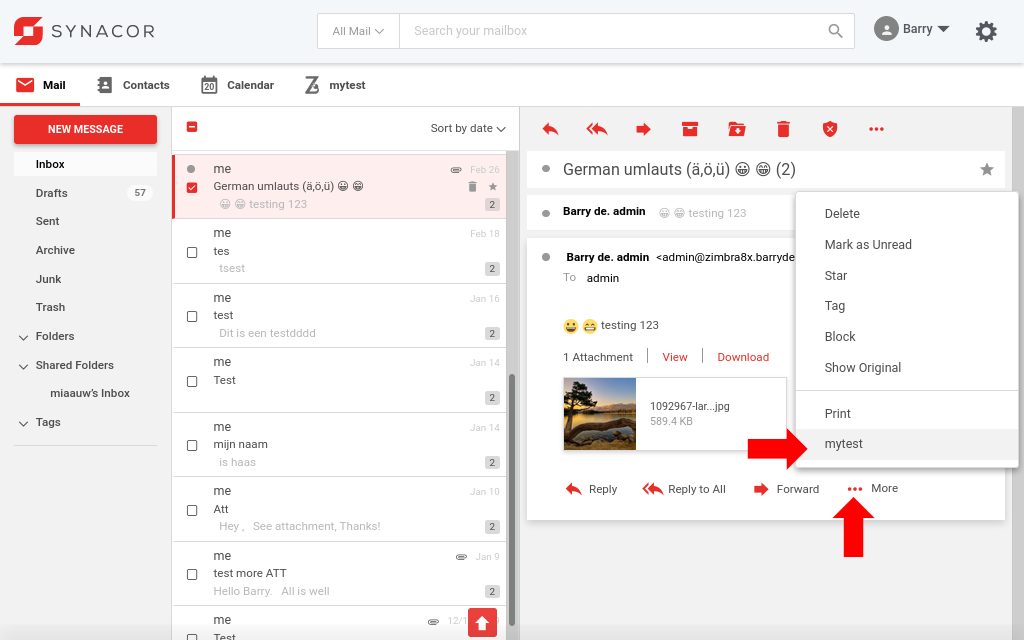Click the Reply button below the message

[x=591, y=489]
